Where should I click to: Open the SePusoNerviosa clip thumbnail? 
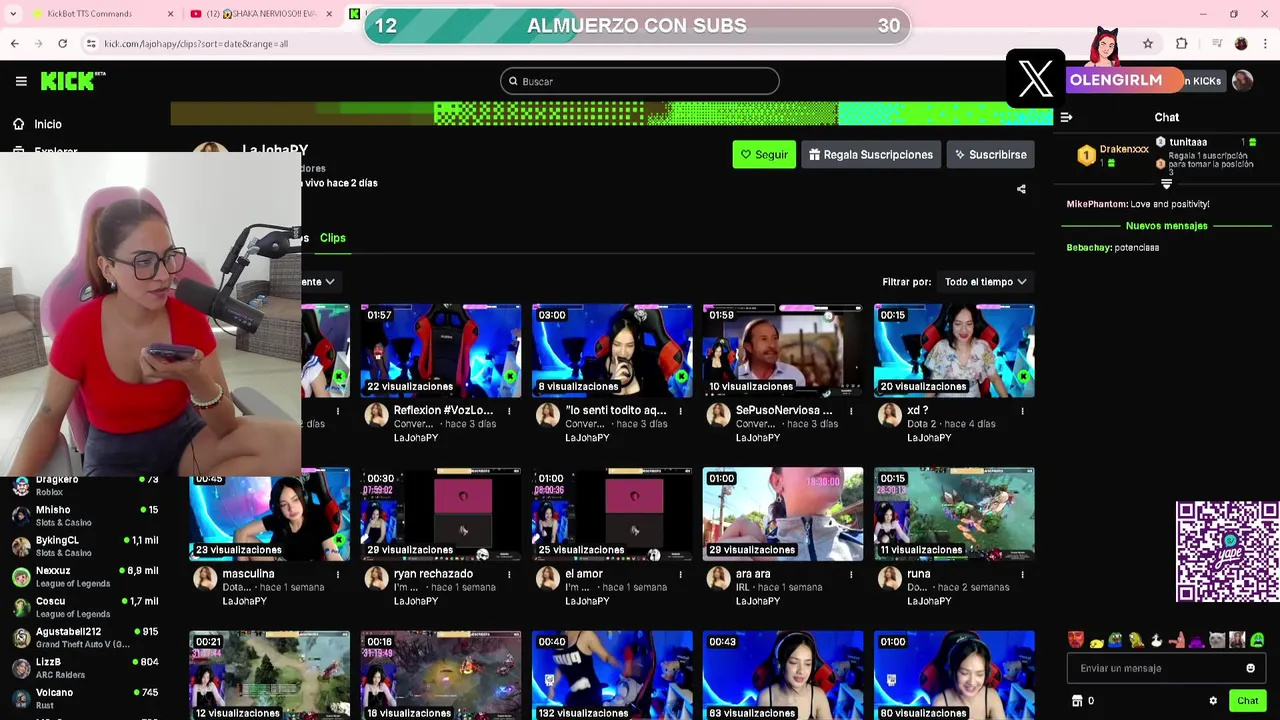[x=783, y=350]
